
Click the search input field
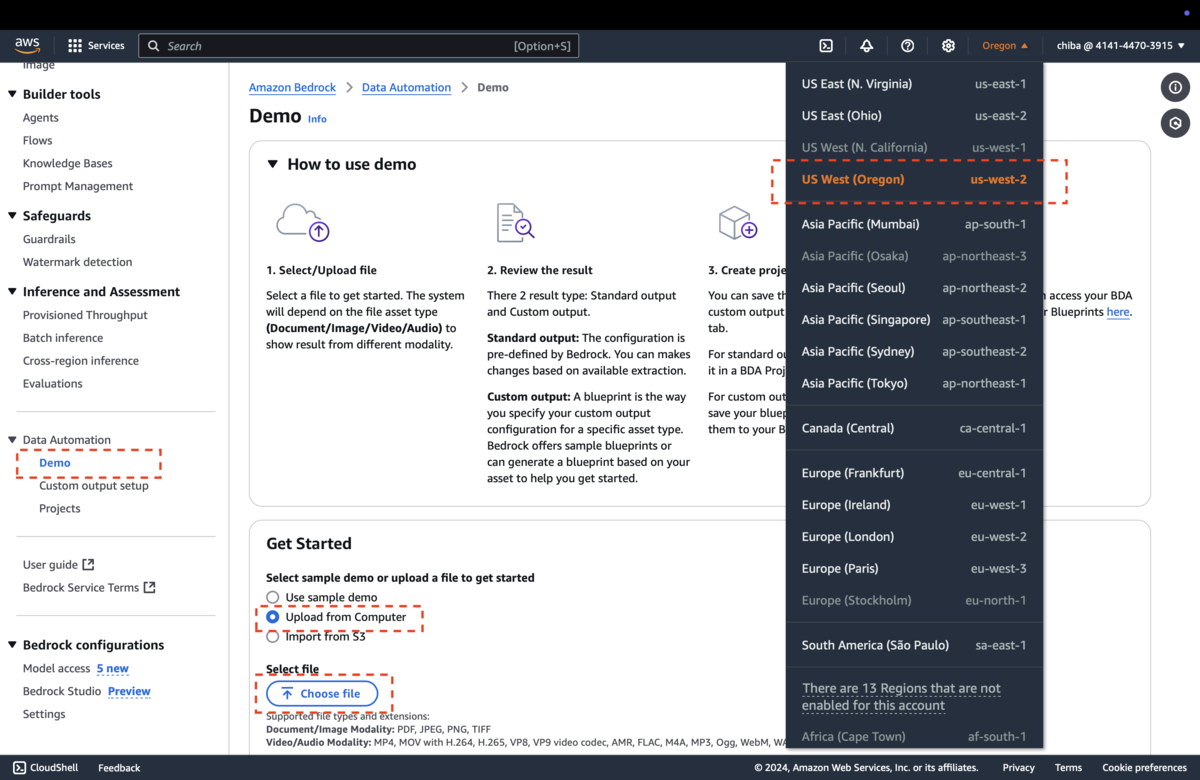coord(358,46)
